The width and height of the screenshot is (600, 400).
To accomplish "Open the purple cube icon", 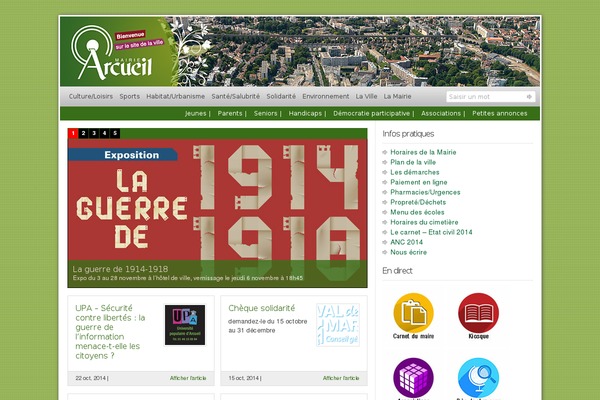I will pyautogui.click(x=413, y=377).
